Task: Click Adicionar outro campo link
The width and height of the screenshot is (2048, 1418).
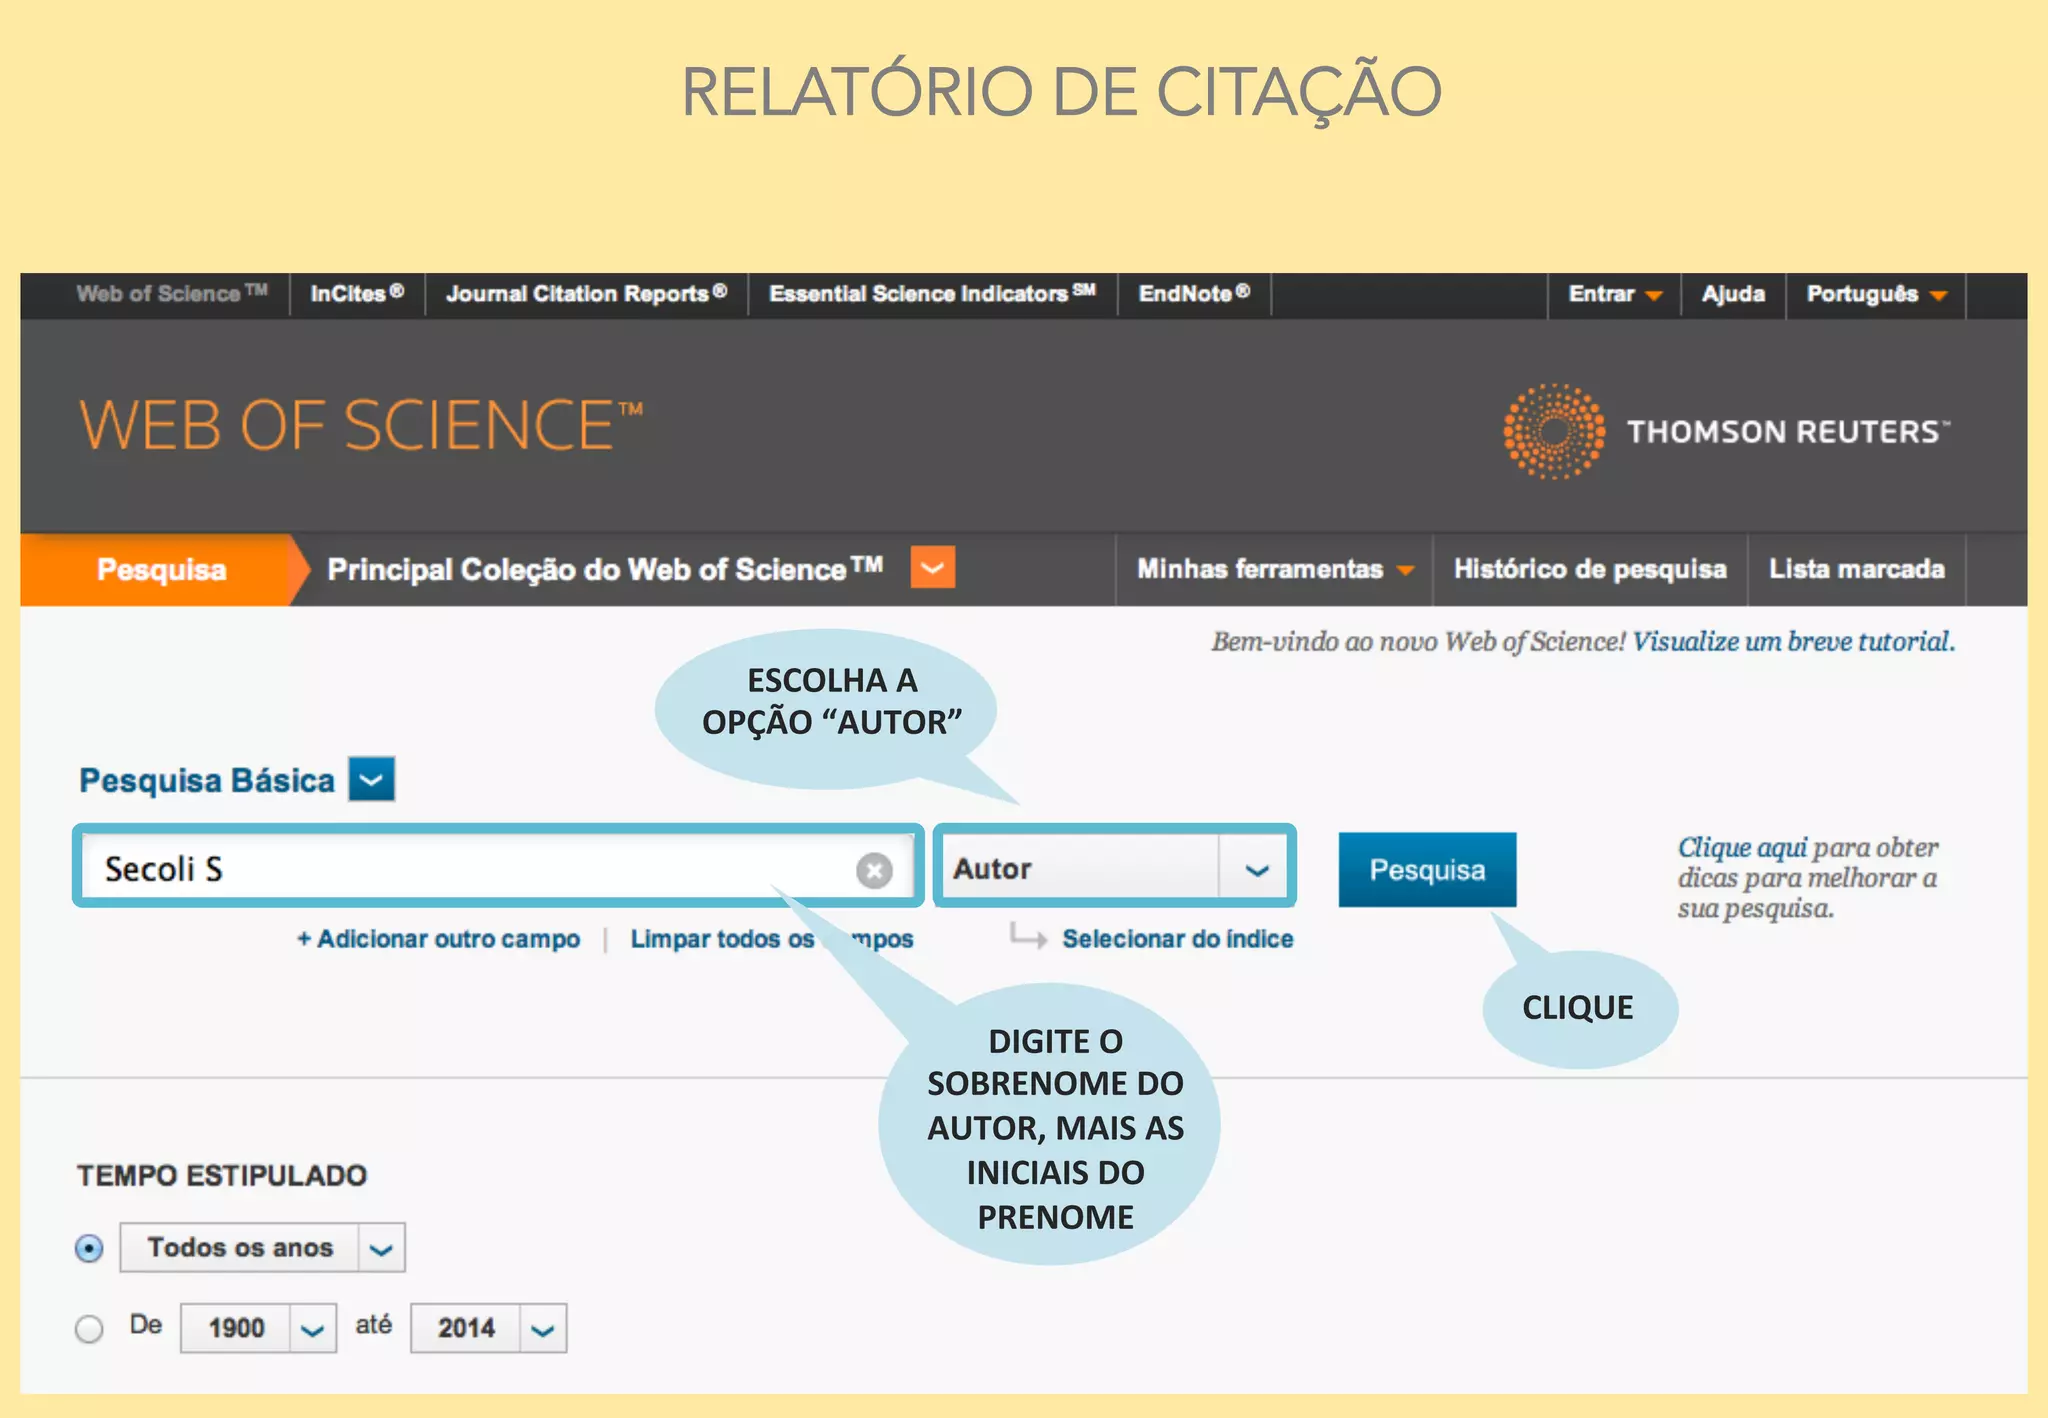Action: [438, 939]
